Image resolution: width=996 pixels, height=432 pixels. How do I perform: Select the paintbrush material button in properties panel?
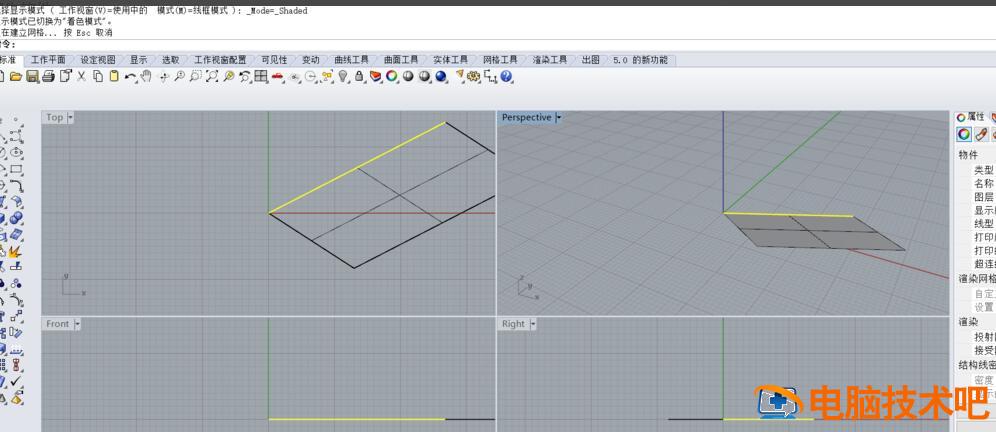pos(981,135)
